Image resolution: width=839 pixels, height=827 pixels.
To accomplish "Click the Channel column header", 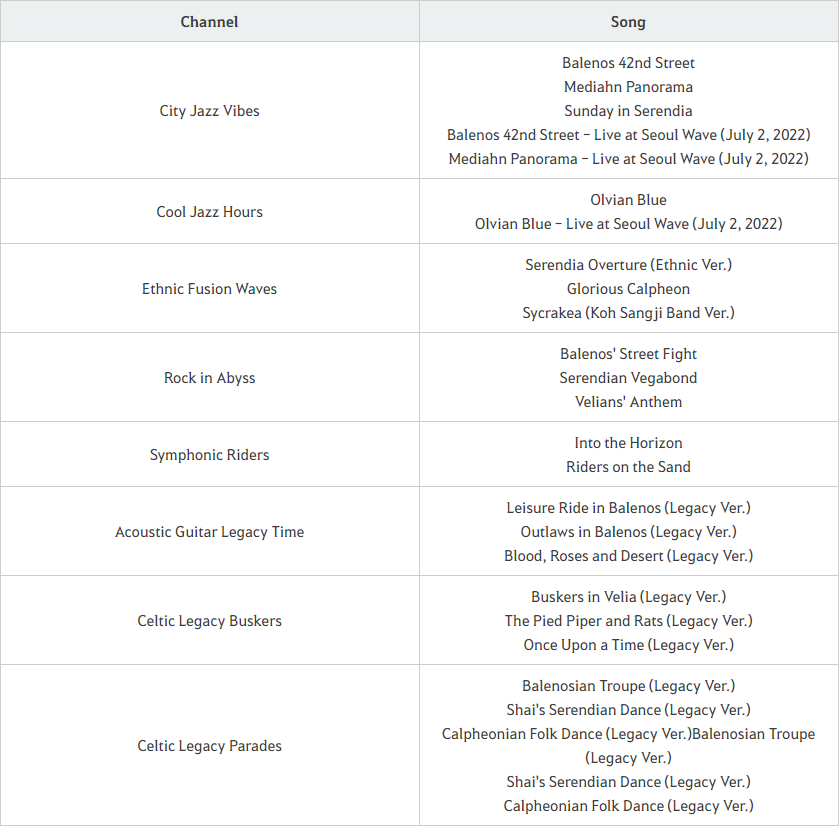I will tap(209, 21).
